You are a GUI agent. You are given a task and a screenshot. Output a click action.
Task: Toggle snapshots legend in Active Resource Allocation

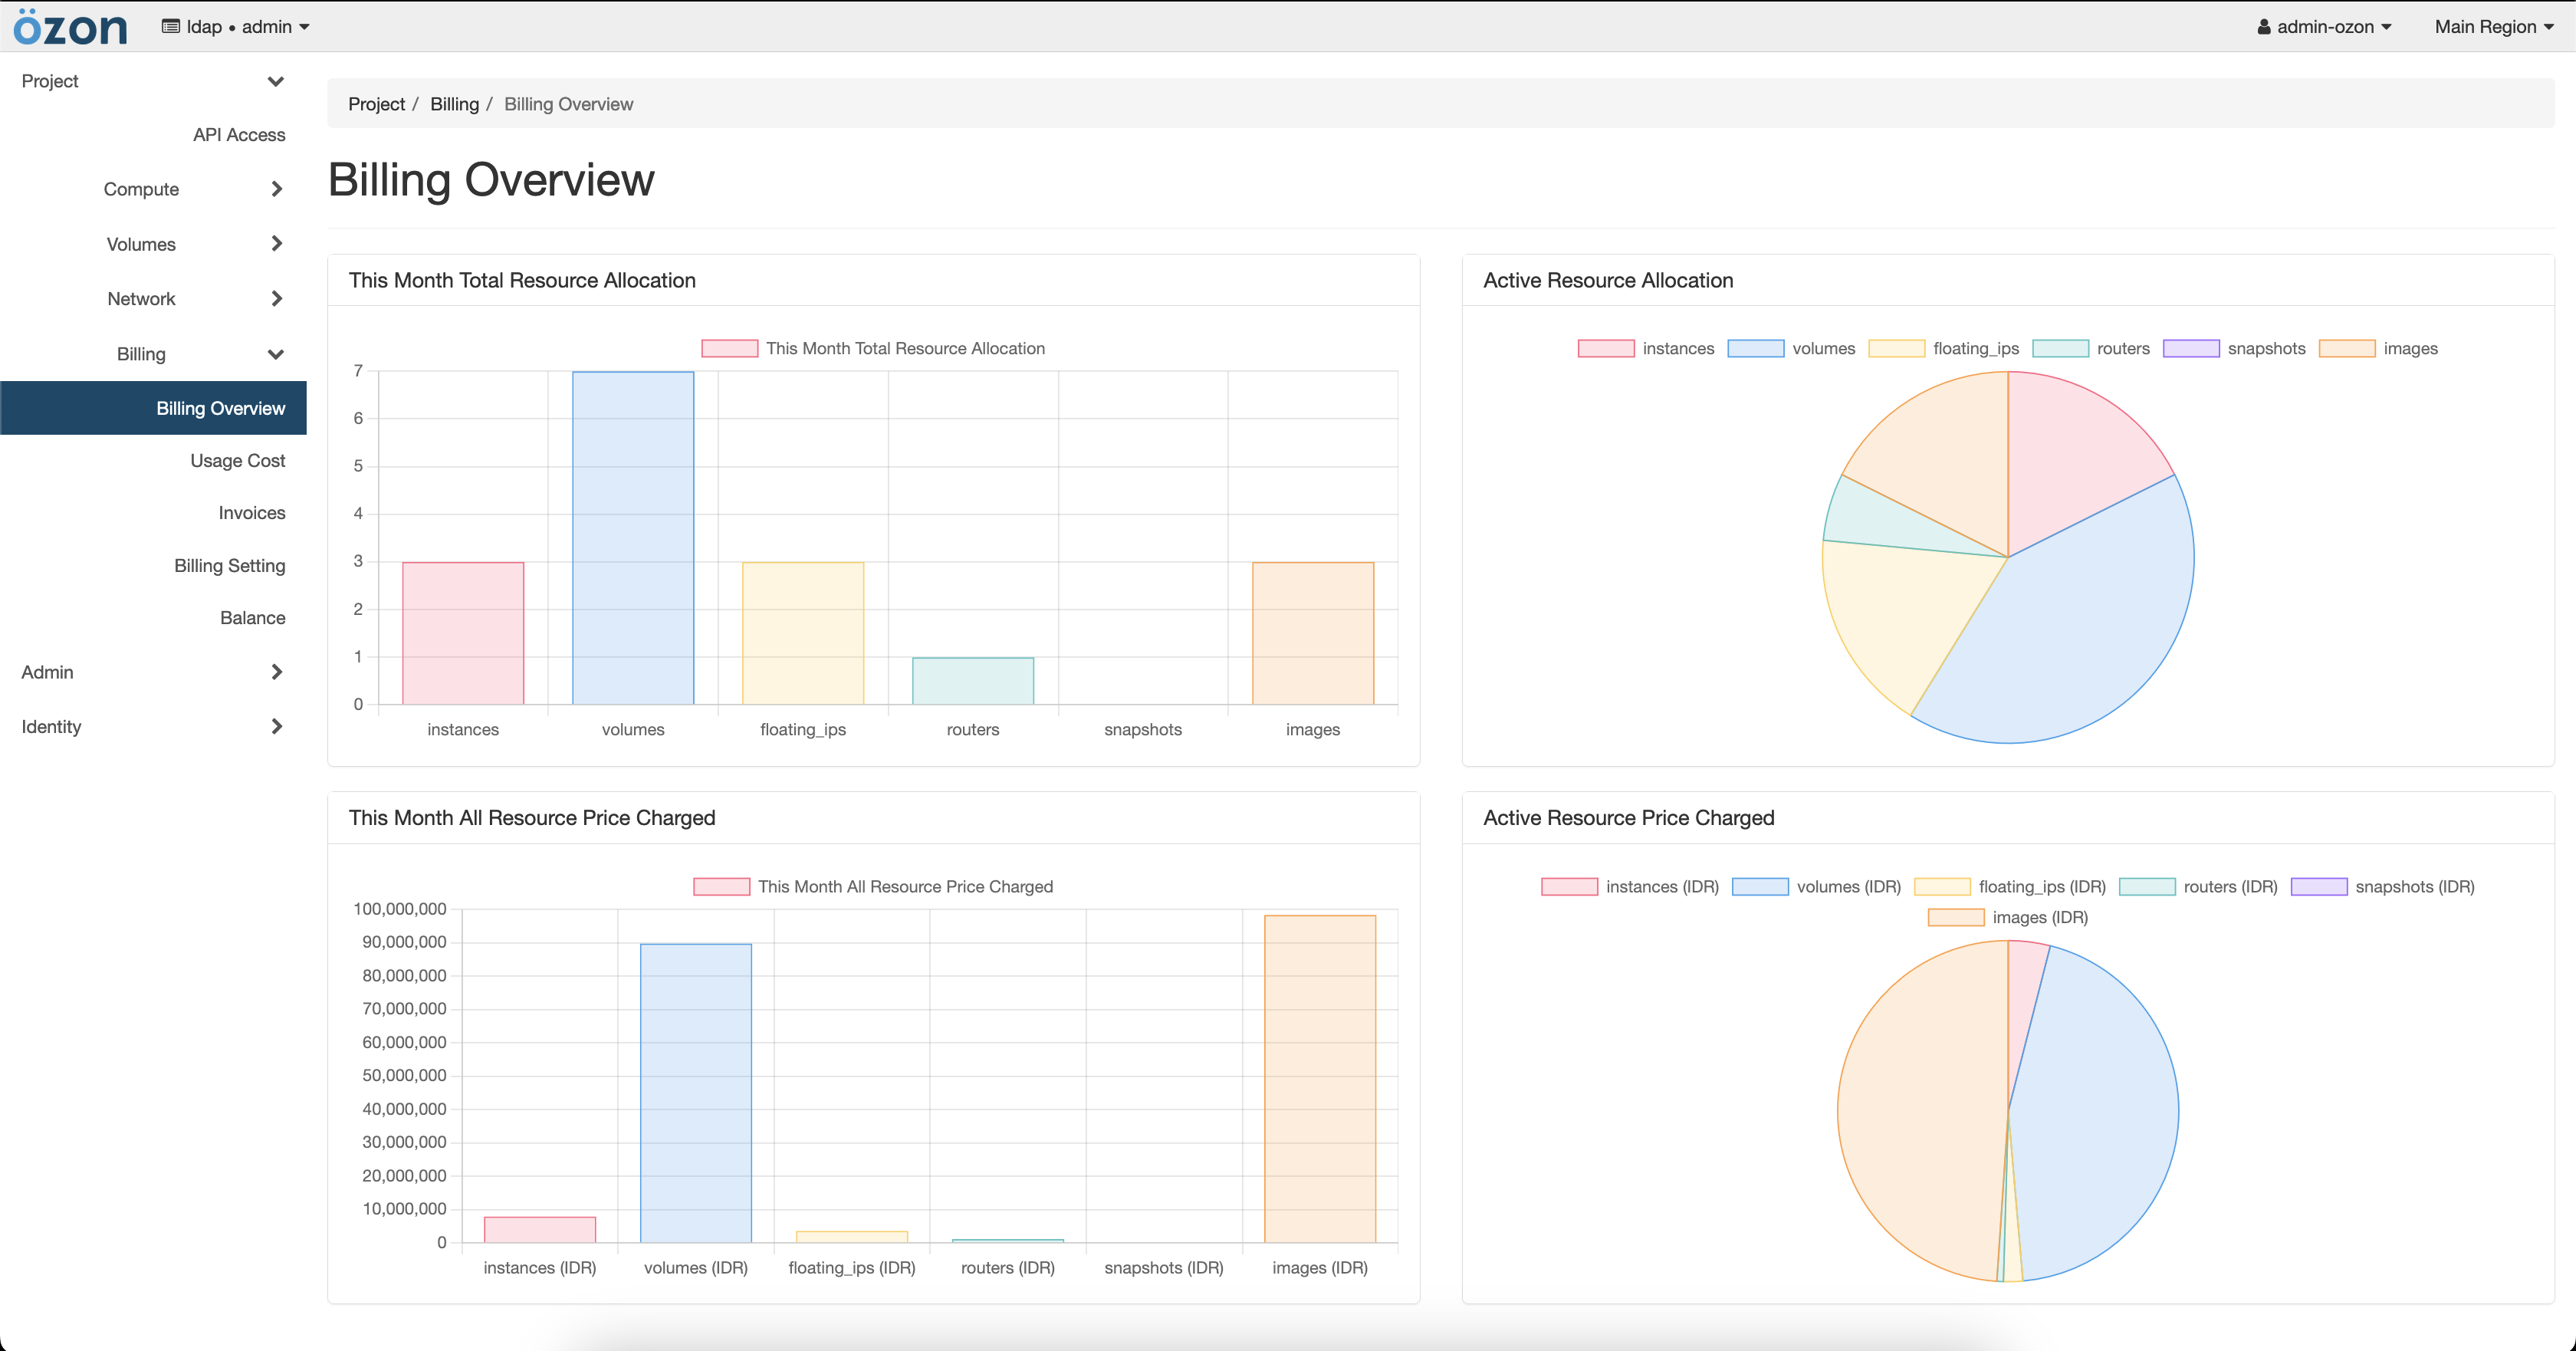2234,348
